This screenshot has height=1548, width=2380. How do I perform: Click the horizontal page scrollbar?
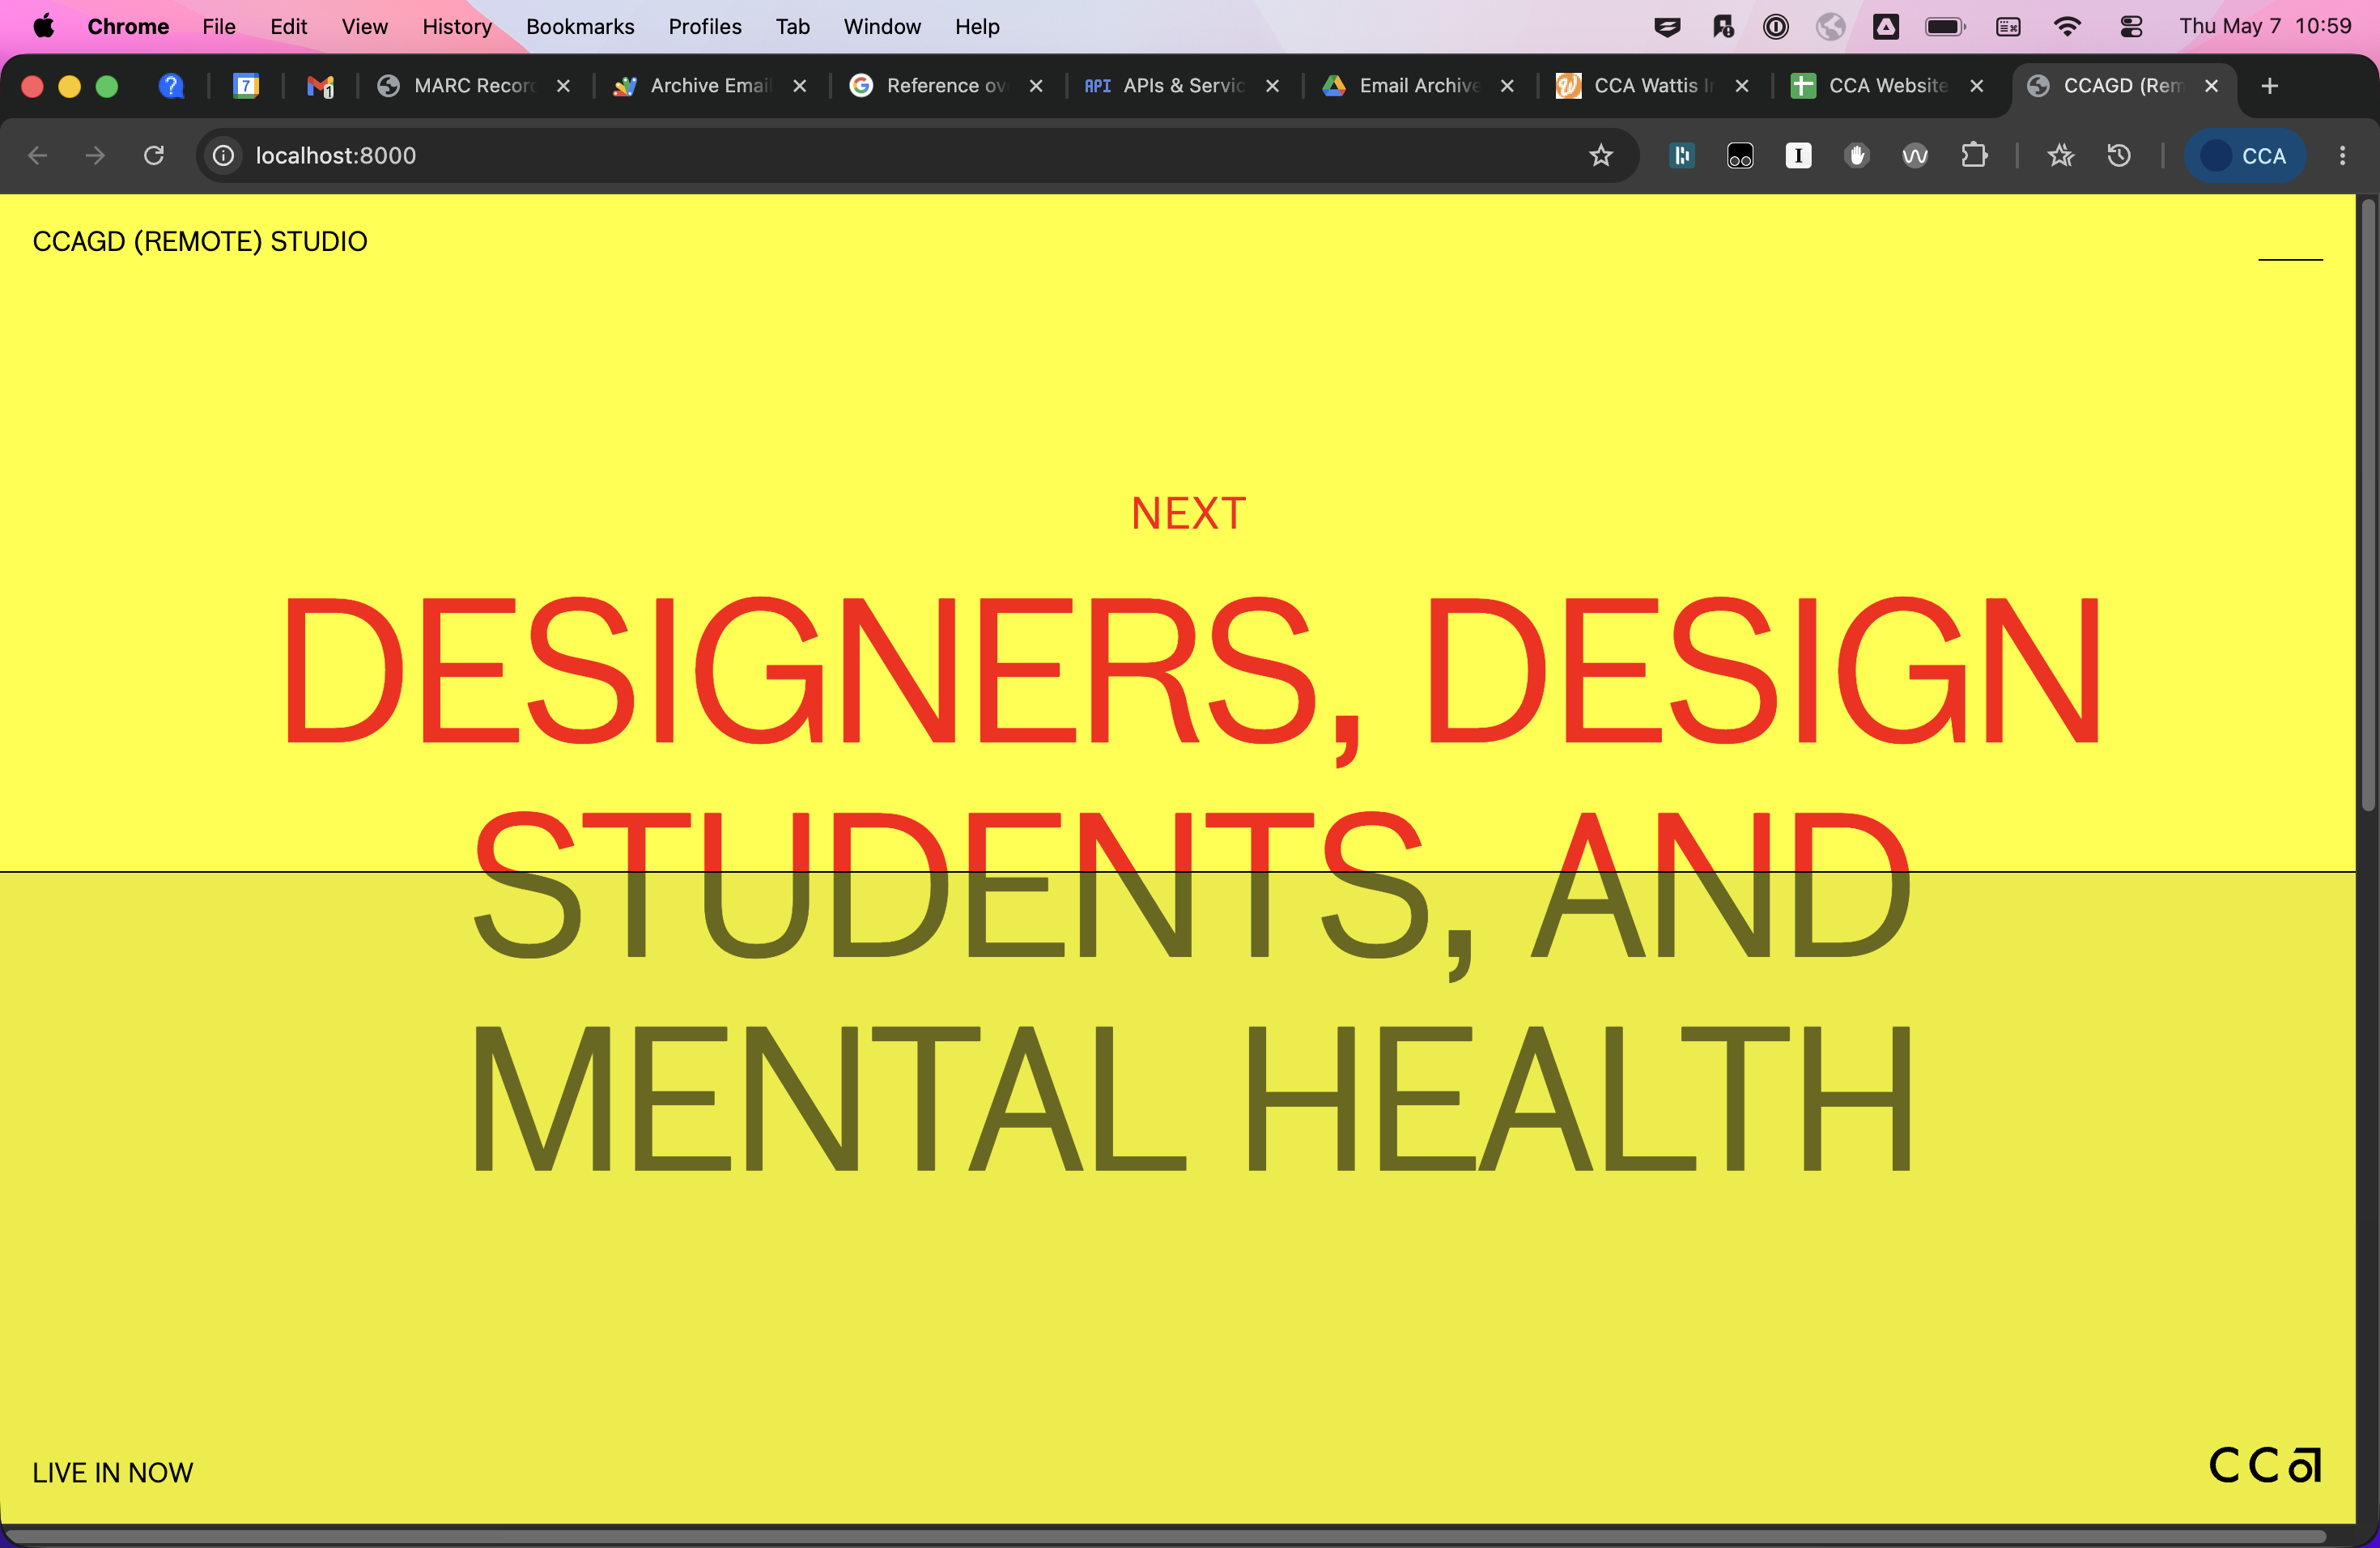click(1165, 1535)
